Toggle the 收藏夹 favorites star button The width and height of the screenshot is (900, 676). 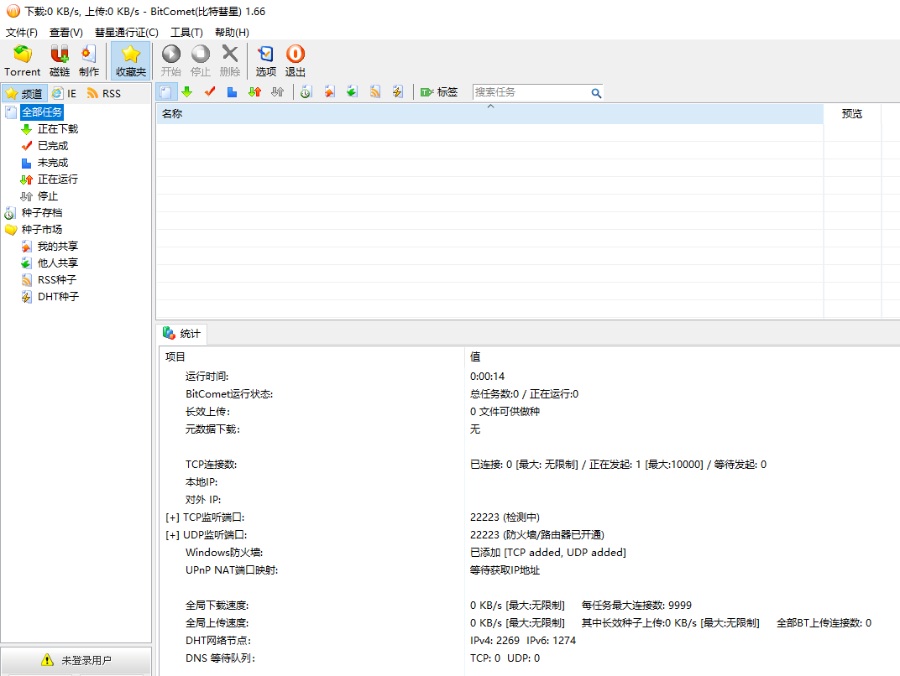131,60
